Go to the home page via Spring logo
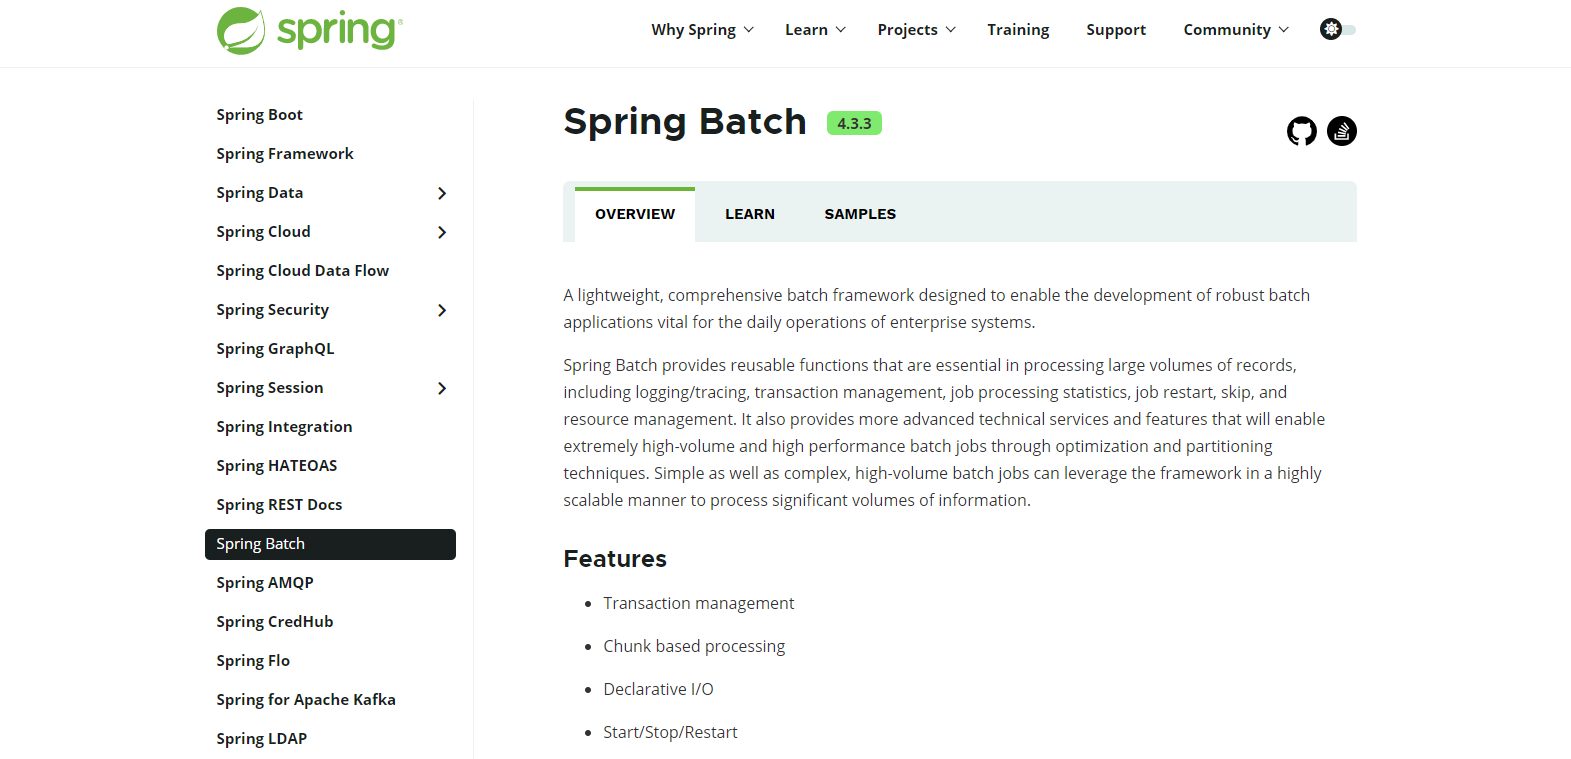This screenshot has height=759, width=1571. tap(310, 30)
